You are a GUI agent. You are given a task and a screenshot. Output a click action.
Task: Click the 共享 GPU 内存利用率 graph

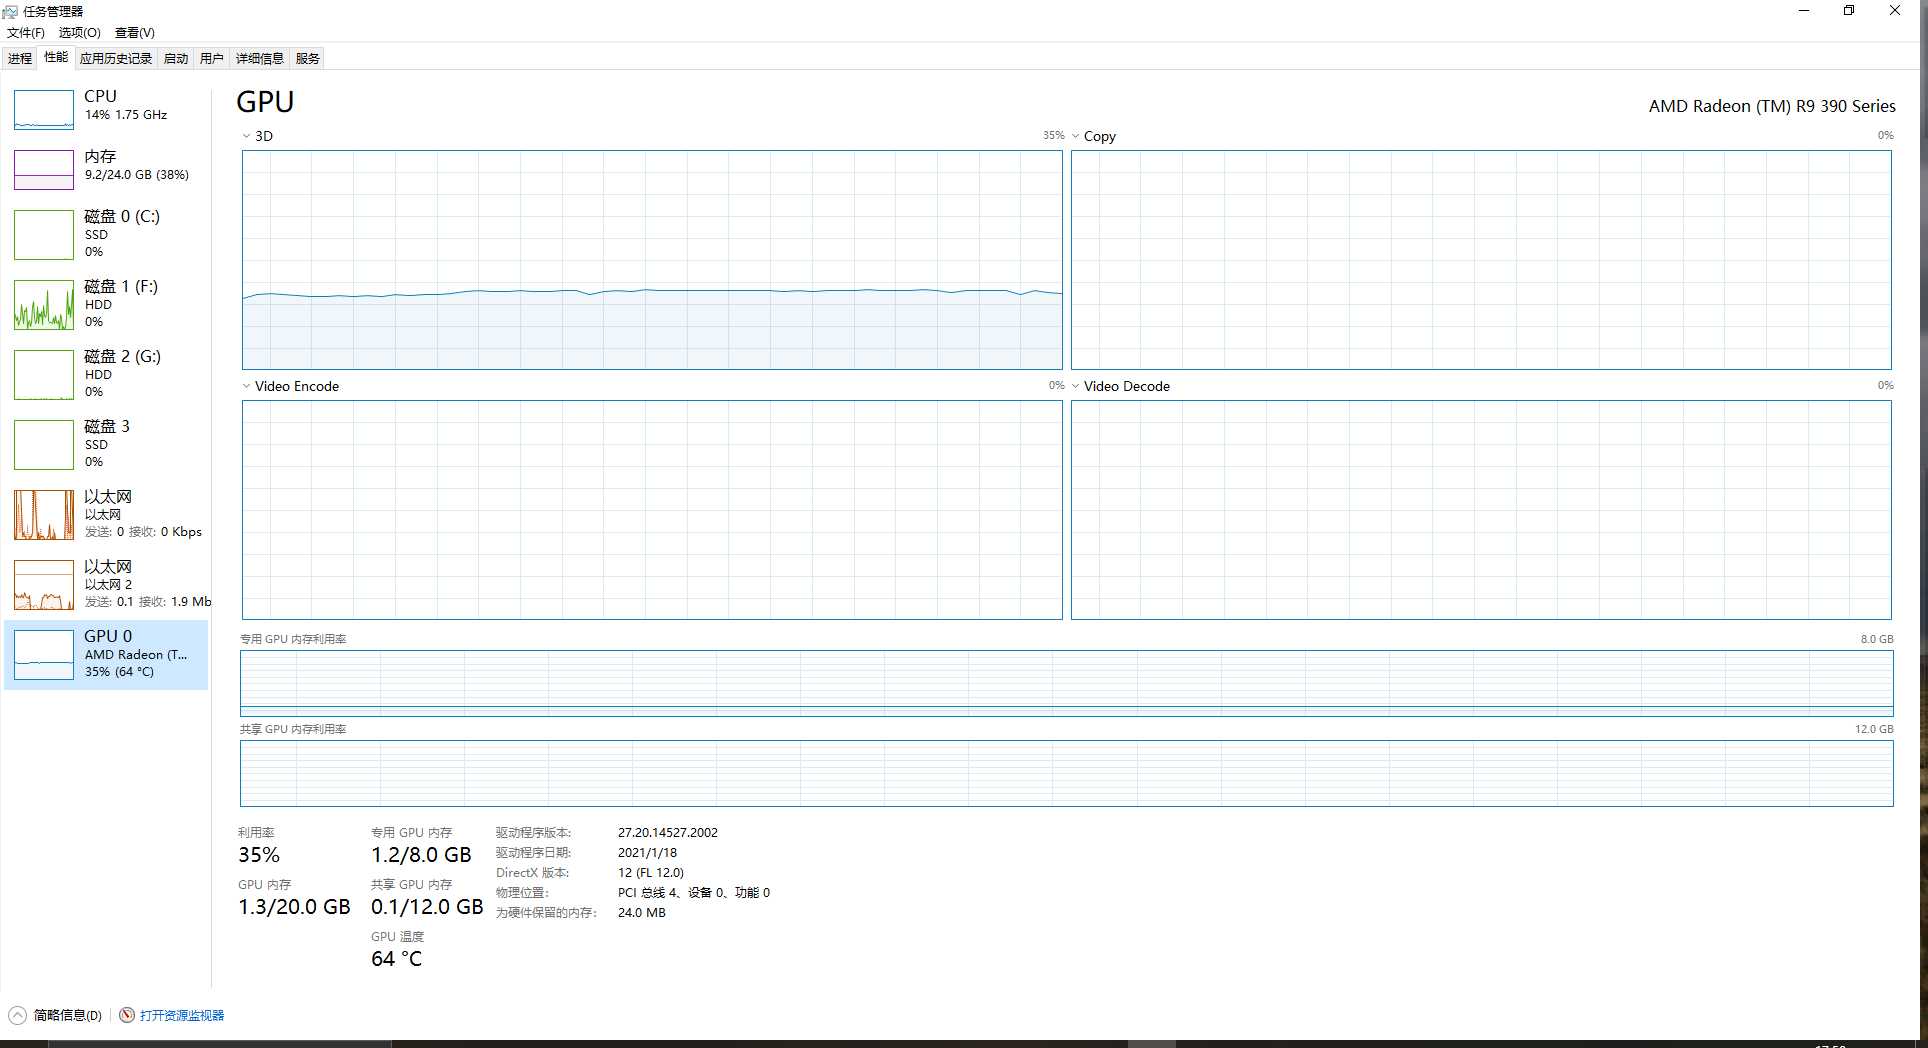click(1067, 773)
